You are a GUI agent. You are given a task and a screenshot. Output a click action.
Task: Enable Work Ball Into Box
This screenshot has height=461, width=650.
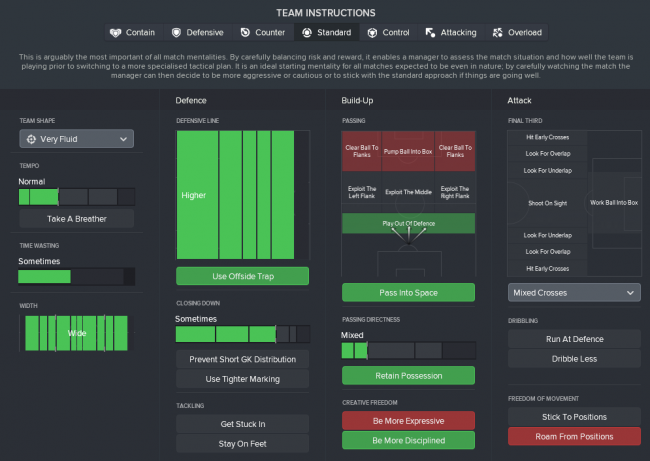point(616,203)
